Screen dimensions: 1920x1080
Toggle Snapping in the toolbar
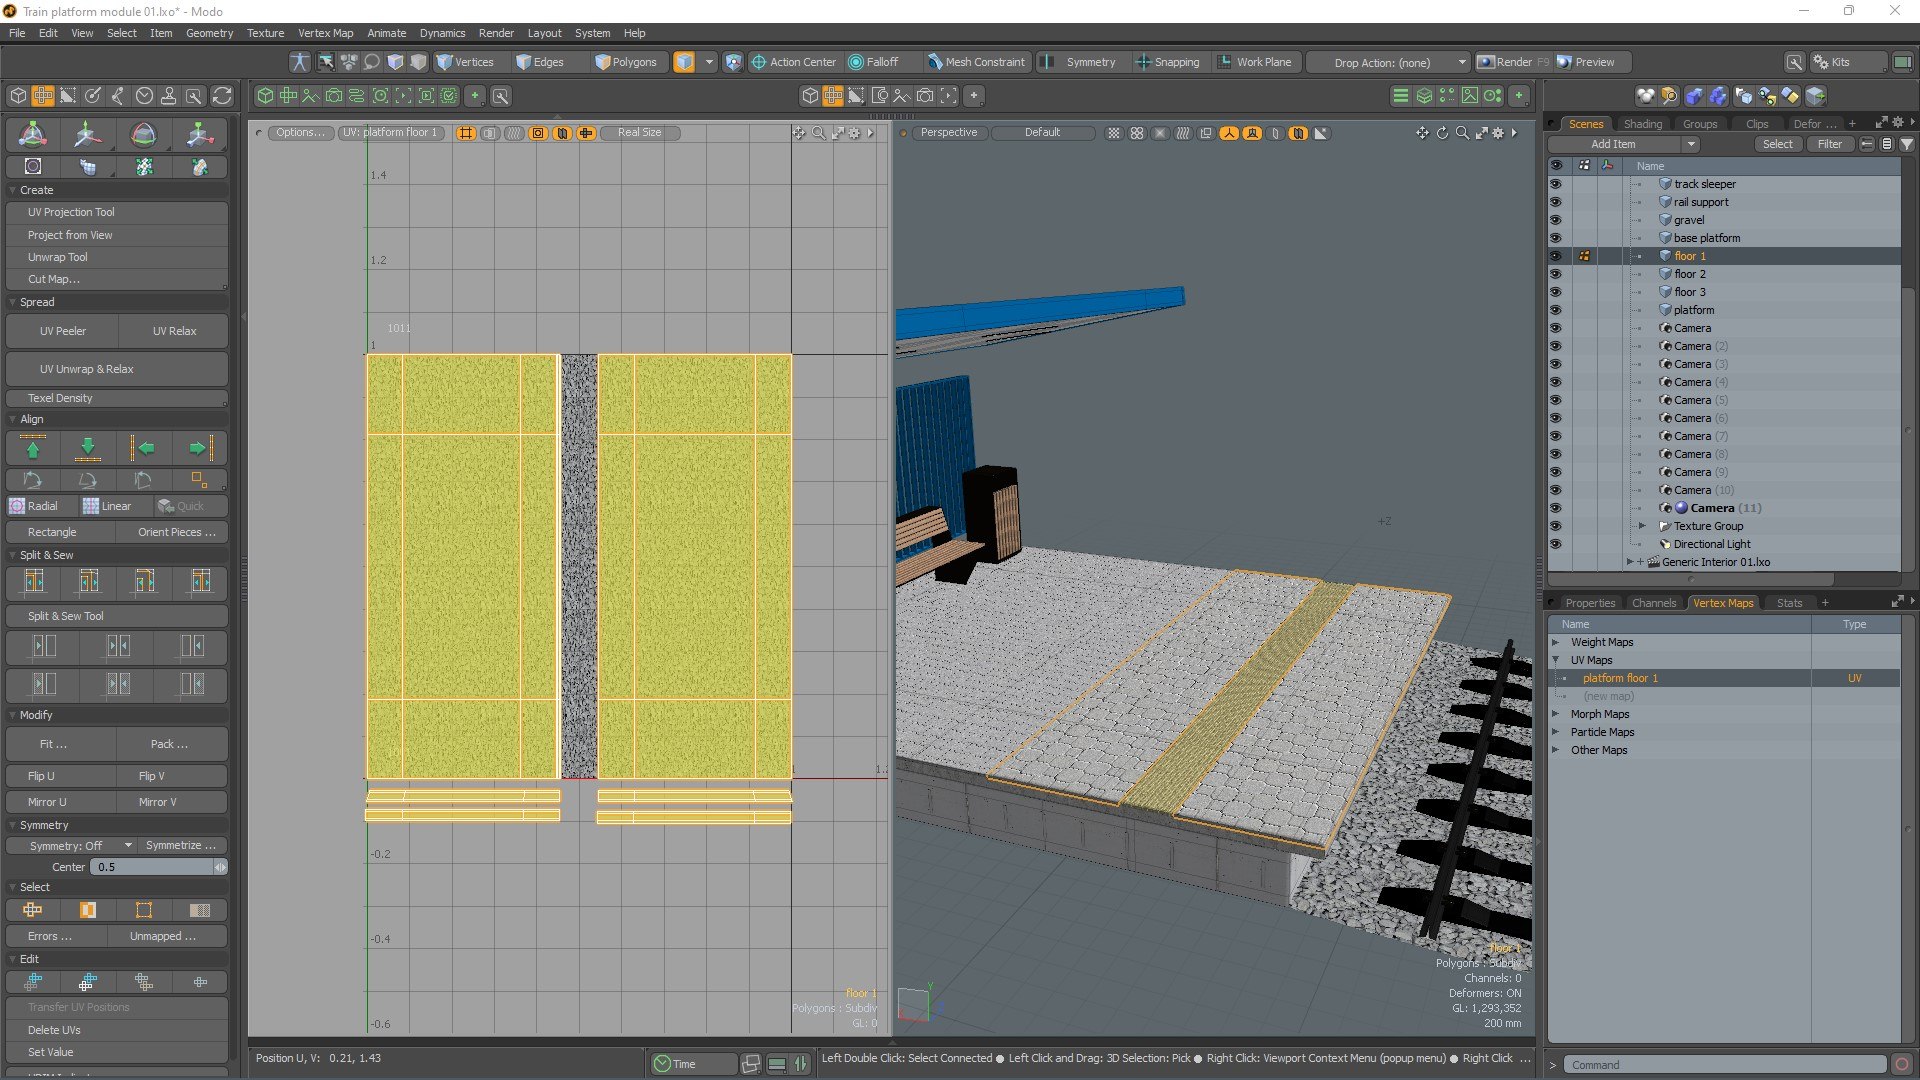pos(1167,62)
